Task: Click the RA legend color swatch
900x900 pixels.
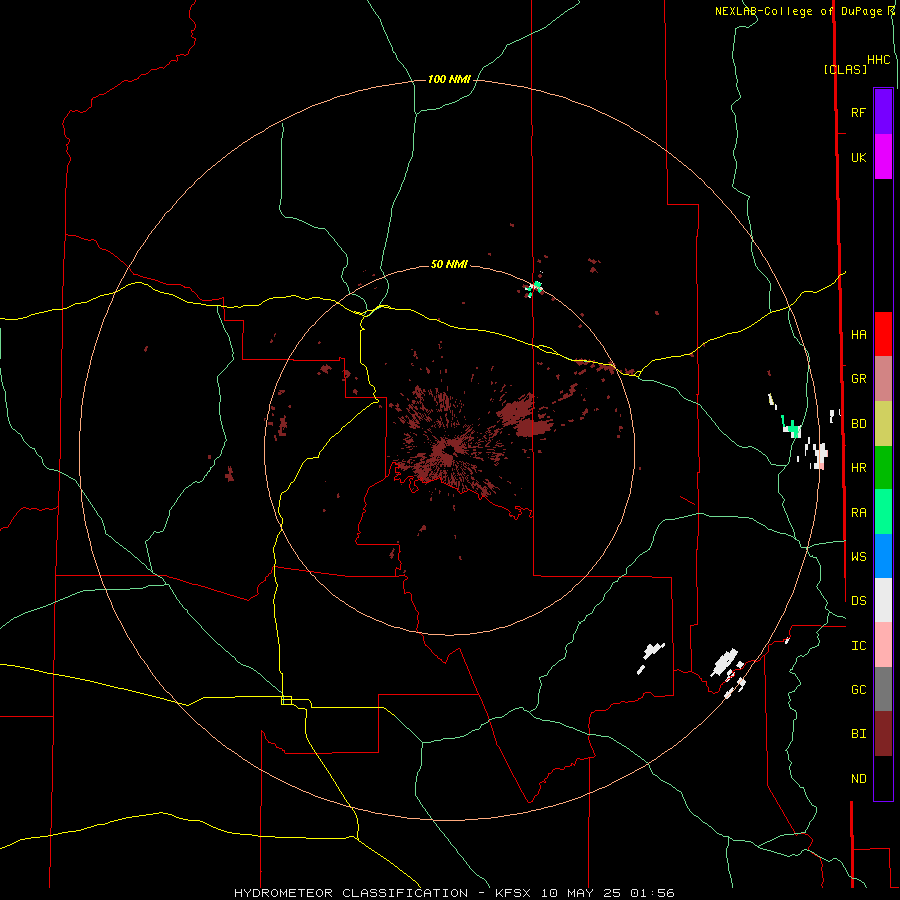Action: click(x=883, y=512)
